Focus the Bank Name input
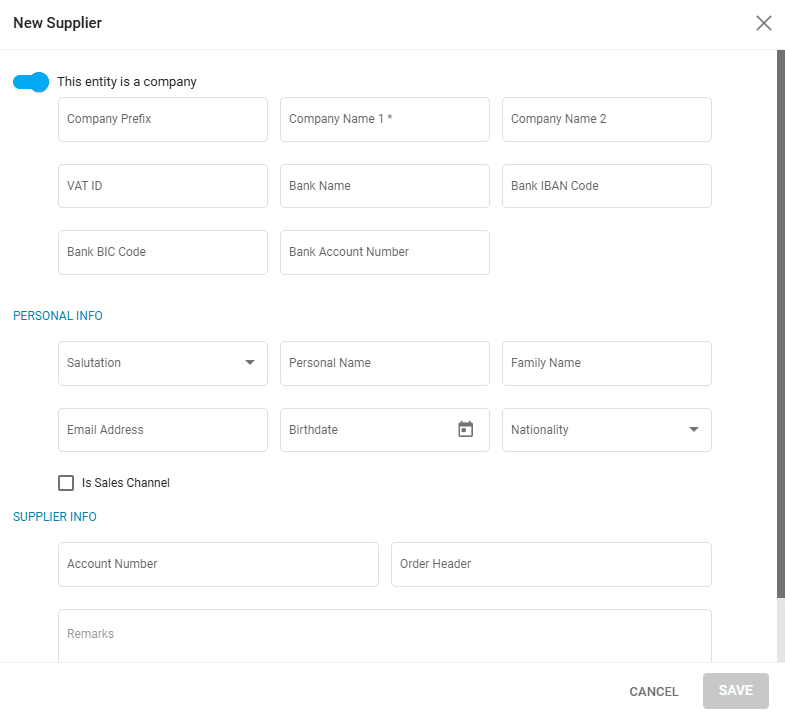The width and height of the screenshot is (785, 717). coord(385,186)
